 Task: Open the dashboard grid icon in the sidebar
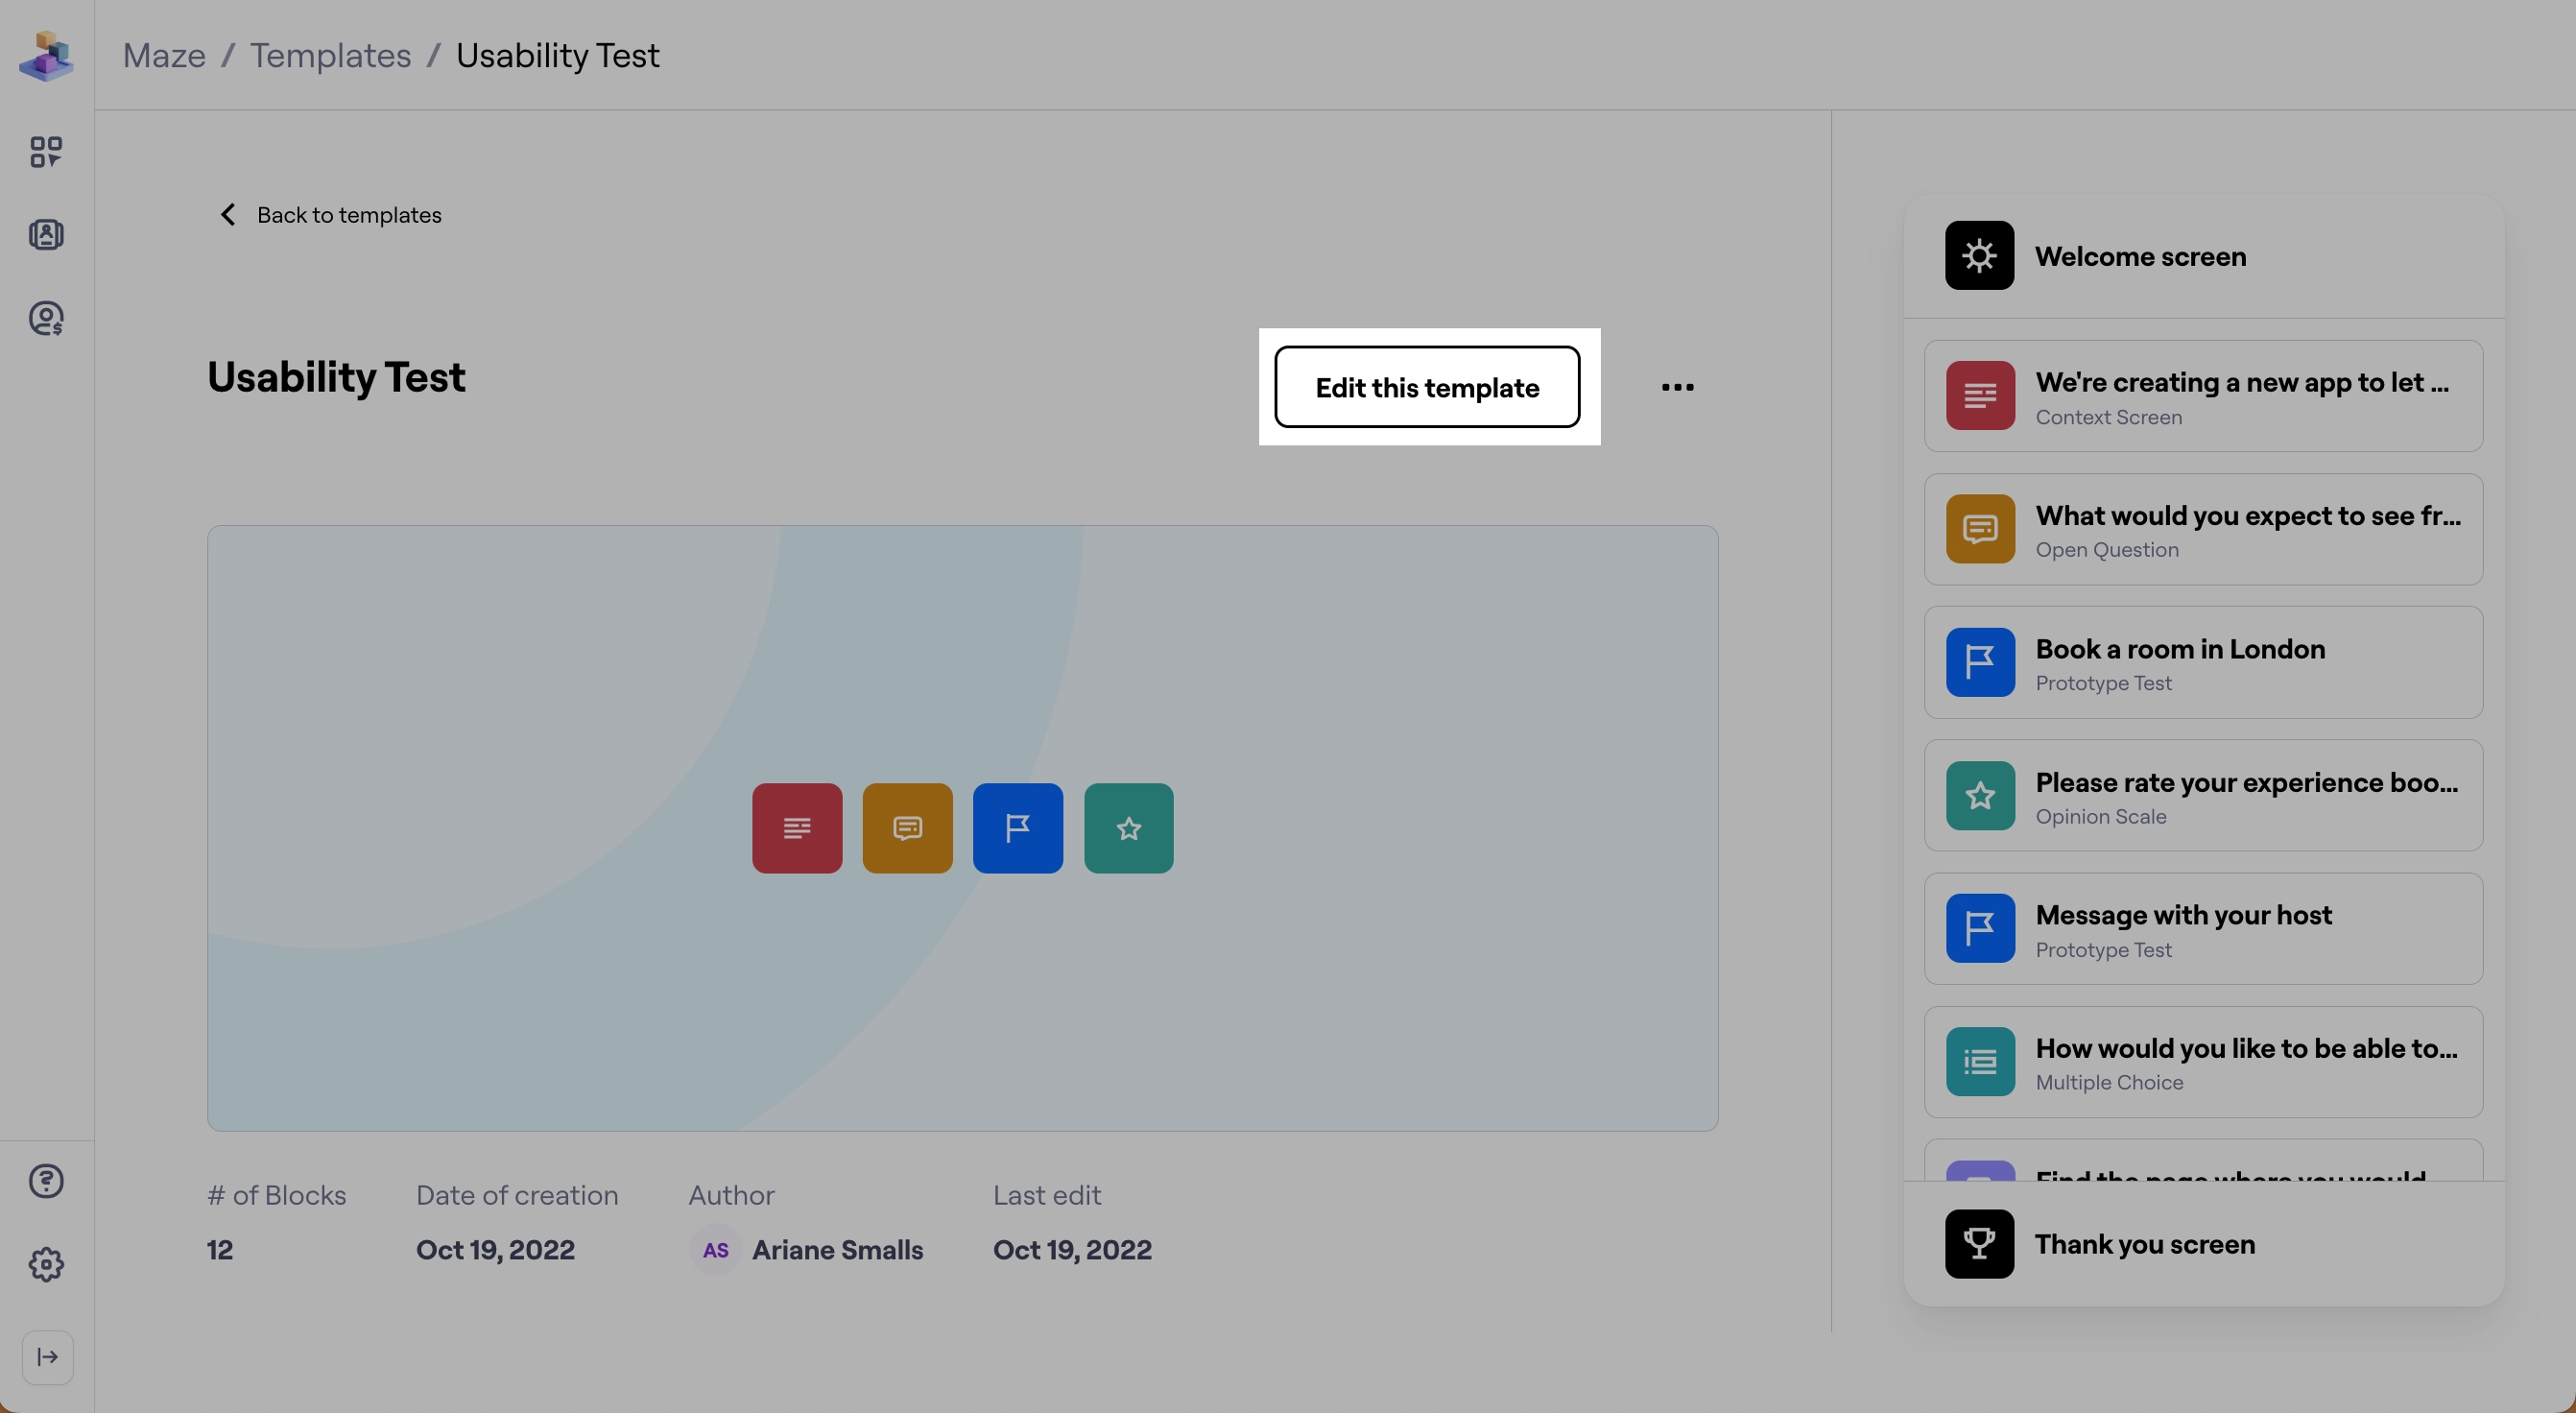[x=46, y=152]
